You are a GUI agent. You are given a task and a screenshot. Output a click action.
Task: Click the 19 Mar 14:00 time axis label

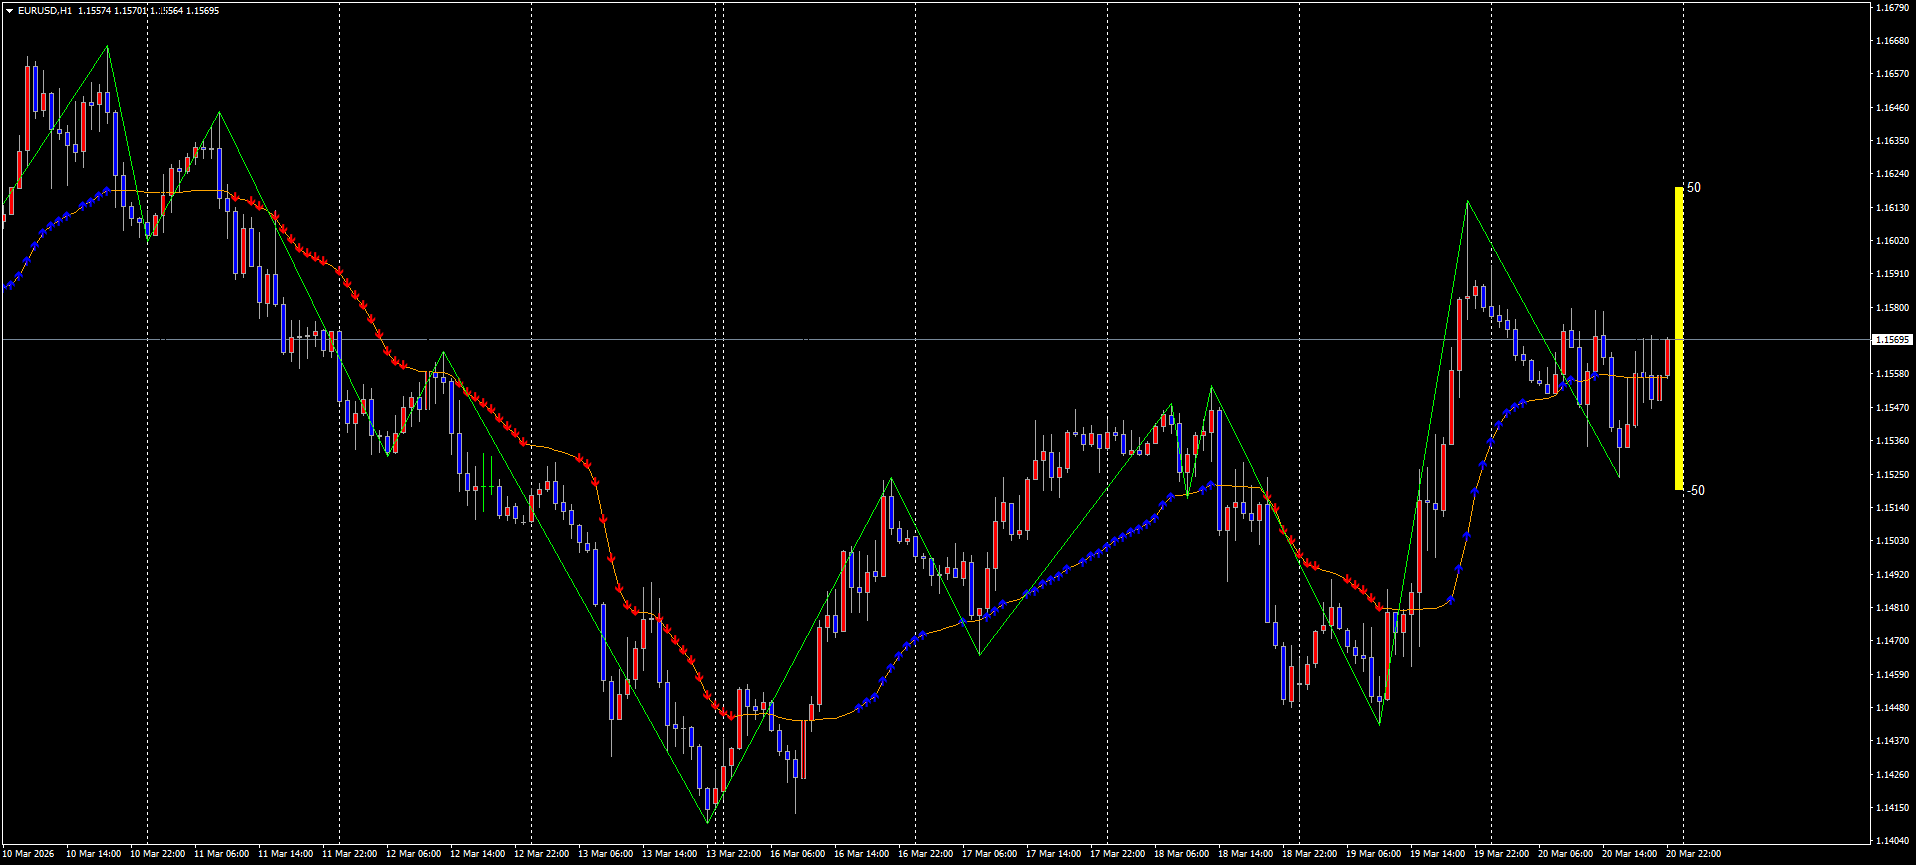[x=1437, y=854]
